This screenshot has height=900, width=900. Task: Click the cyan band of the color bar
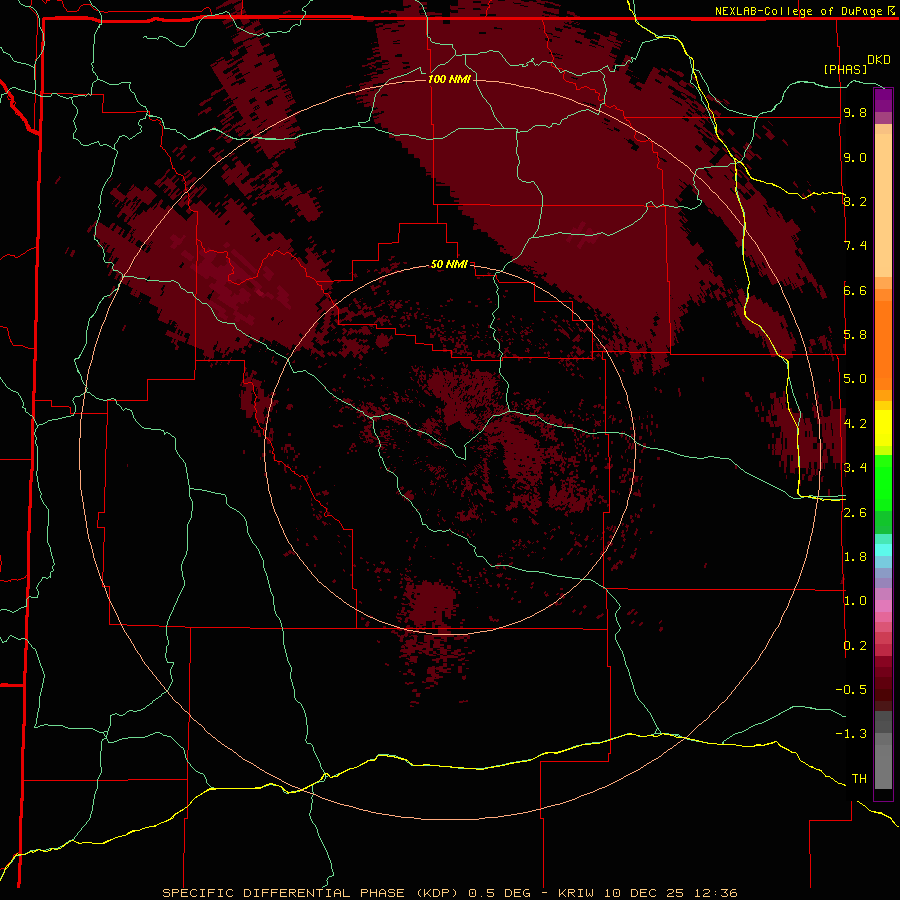point(883,550)
